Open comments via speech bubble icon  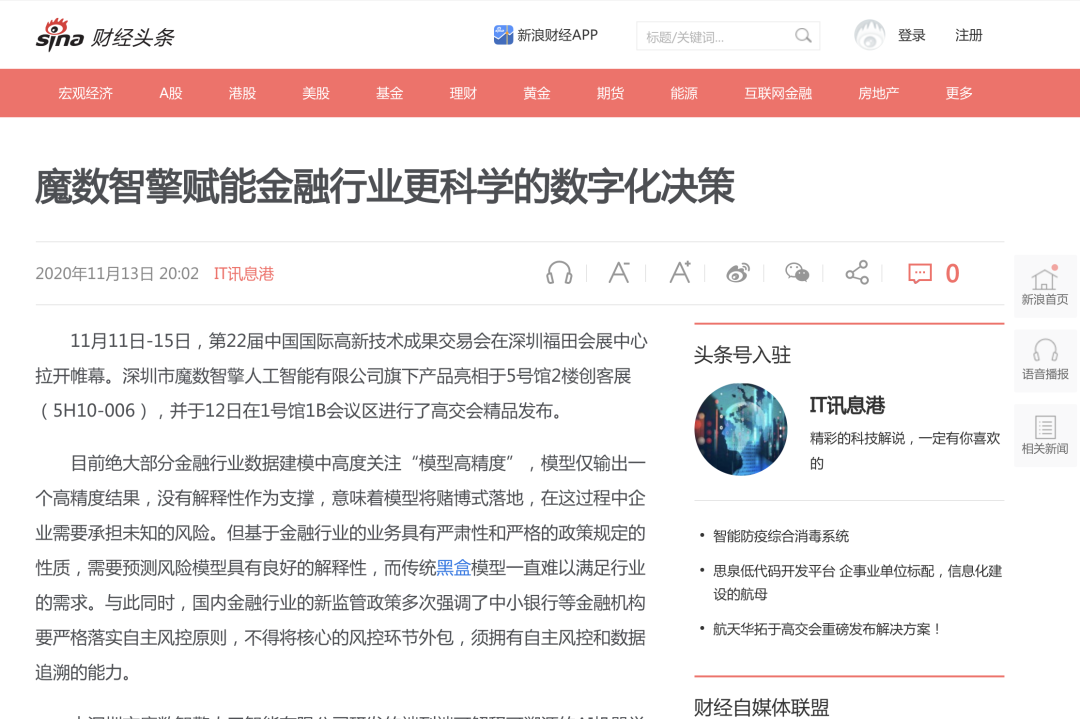point(920,273)
